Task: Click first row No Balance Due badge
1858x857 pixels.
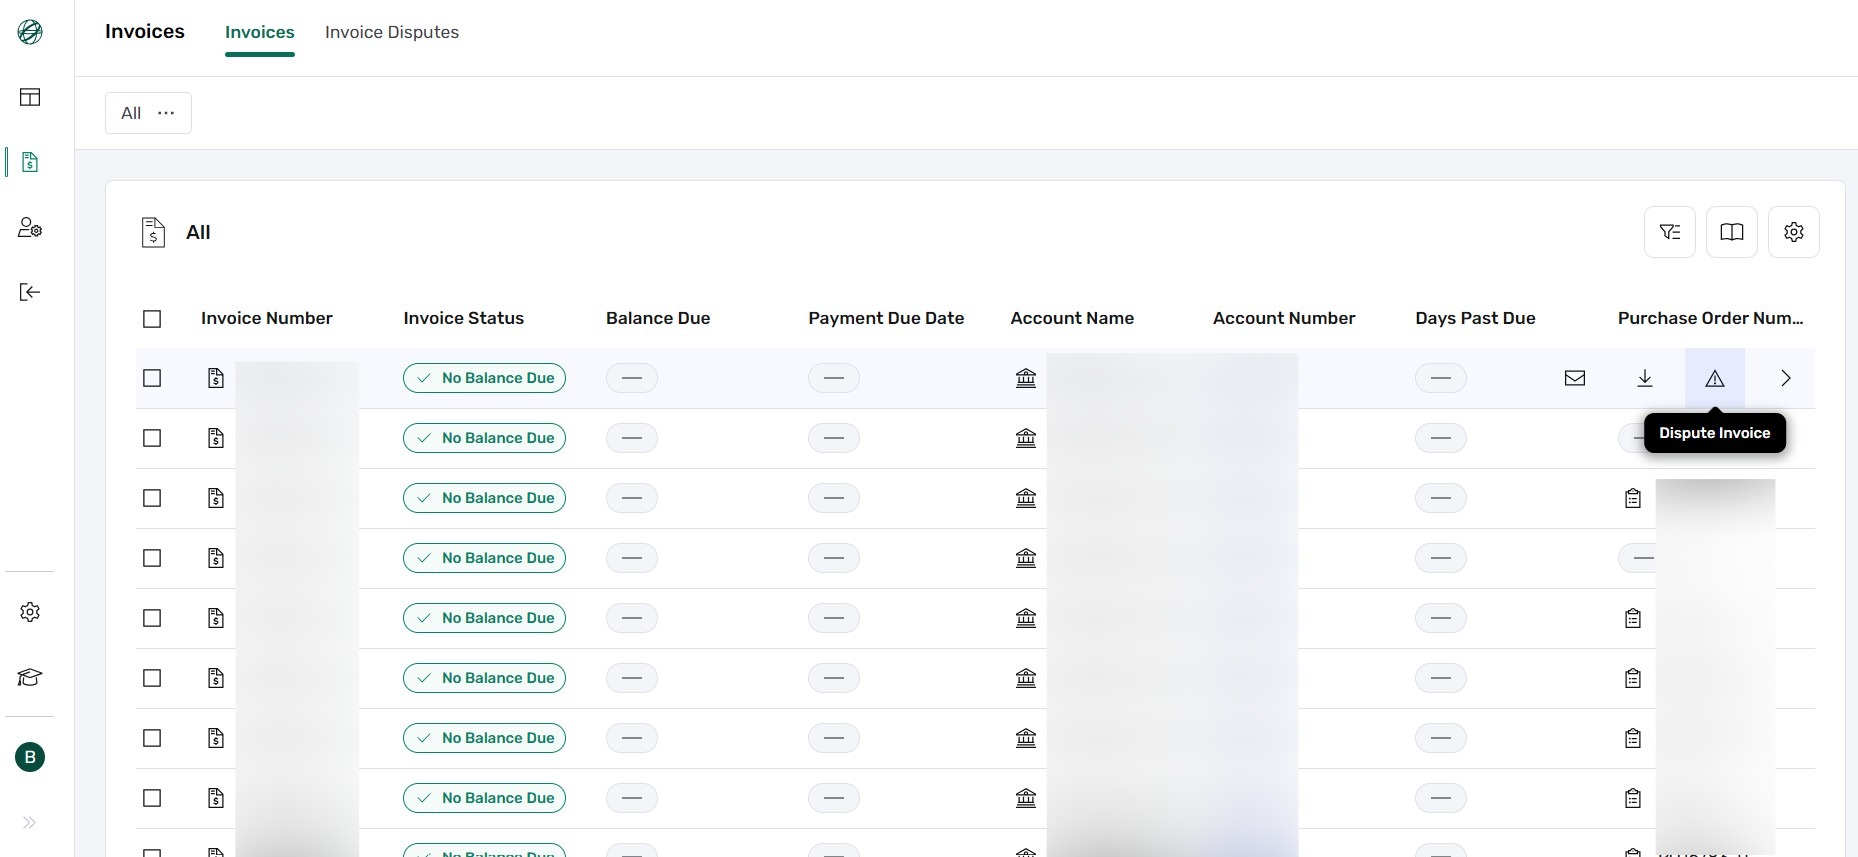Action: (484, 378)
